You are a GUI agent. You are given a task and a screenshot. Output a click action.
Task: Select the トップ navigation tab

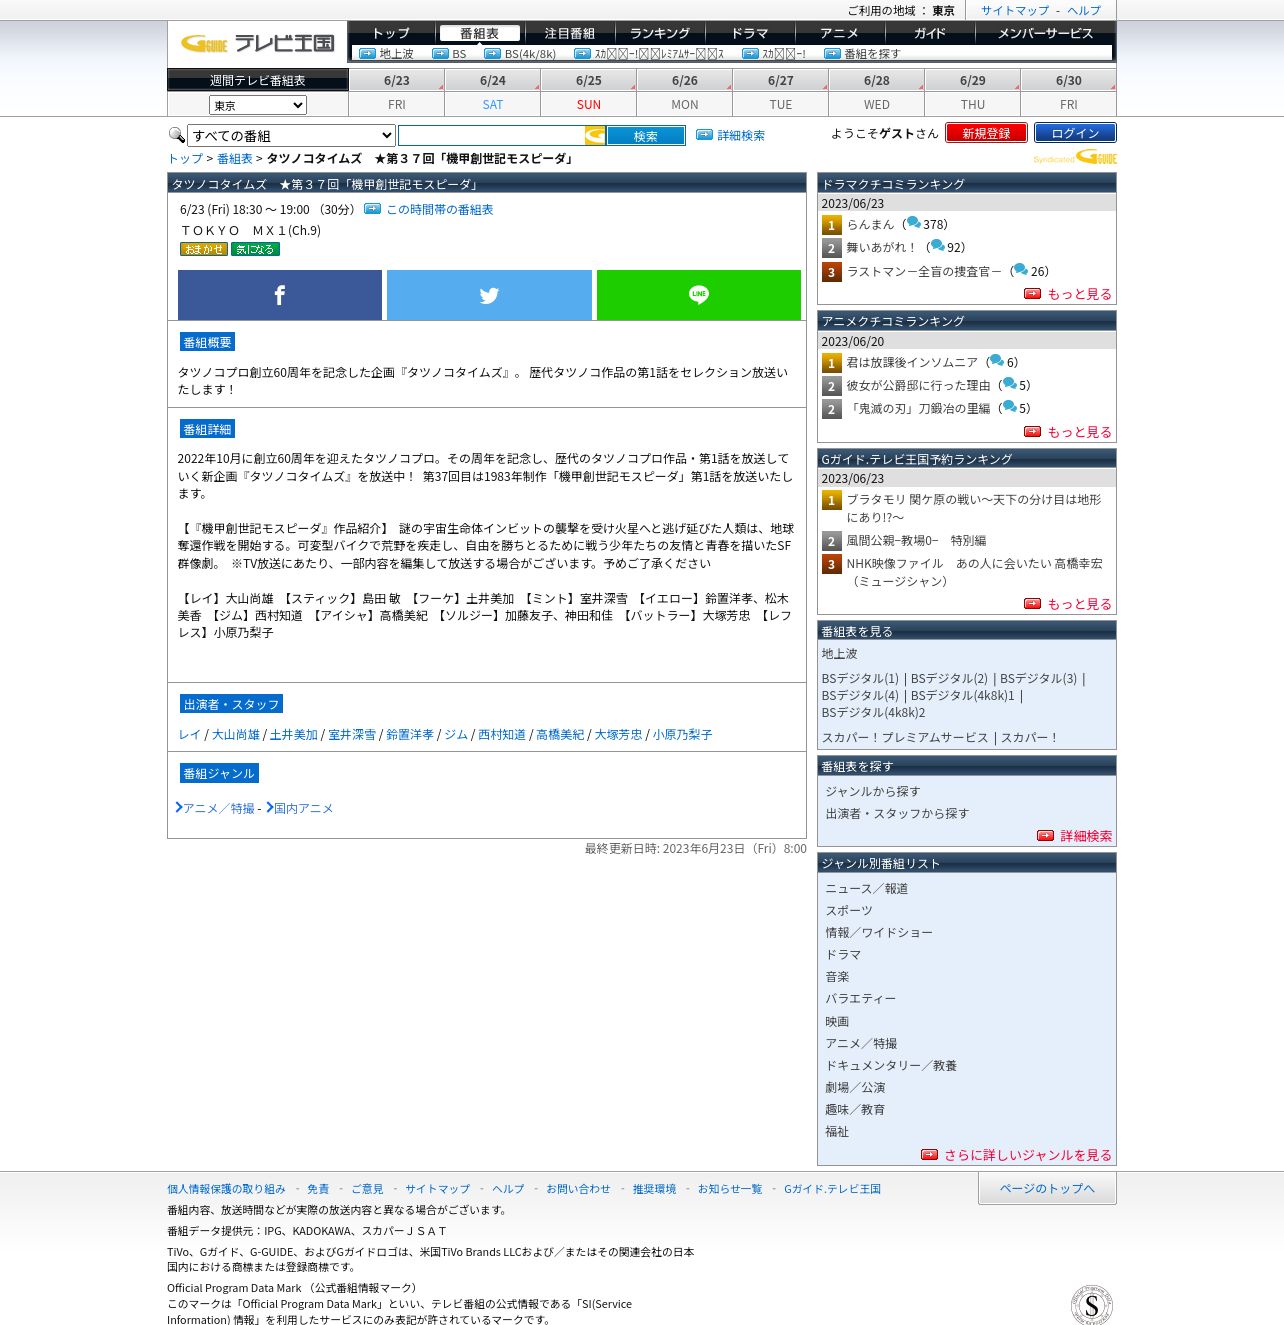click(x=391, y=33)
